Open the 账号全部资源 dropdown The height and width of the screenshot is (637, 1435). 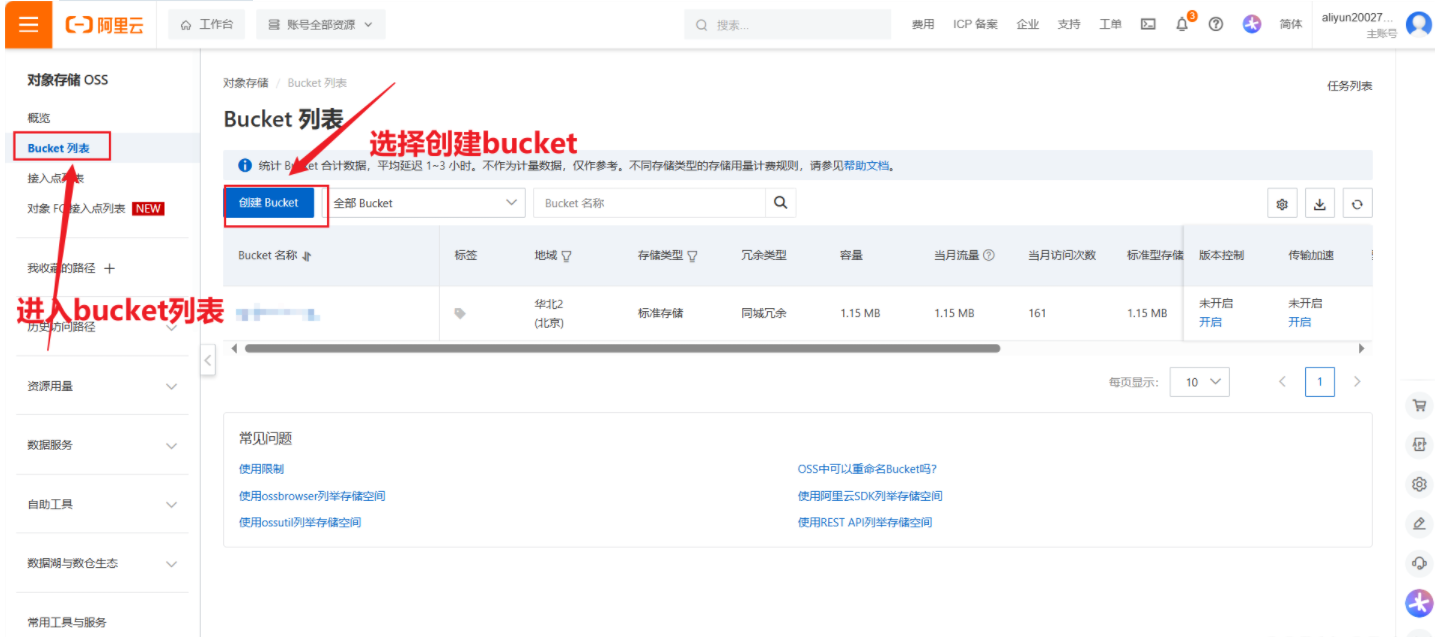point(320,24)
